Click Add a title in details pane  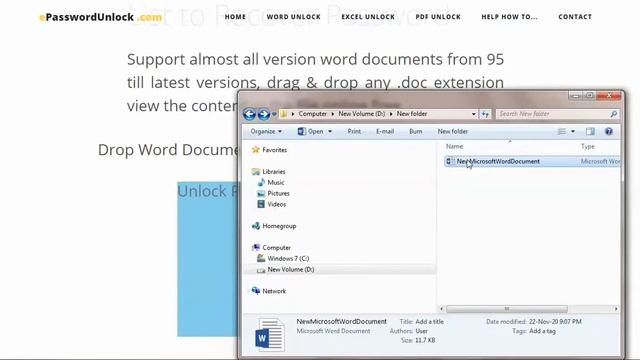(429, 322)
